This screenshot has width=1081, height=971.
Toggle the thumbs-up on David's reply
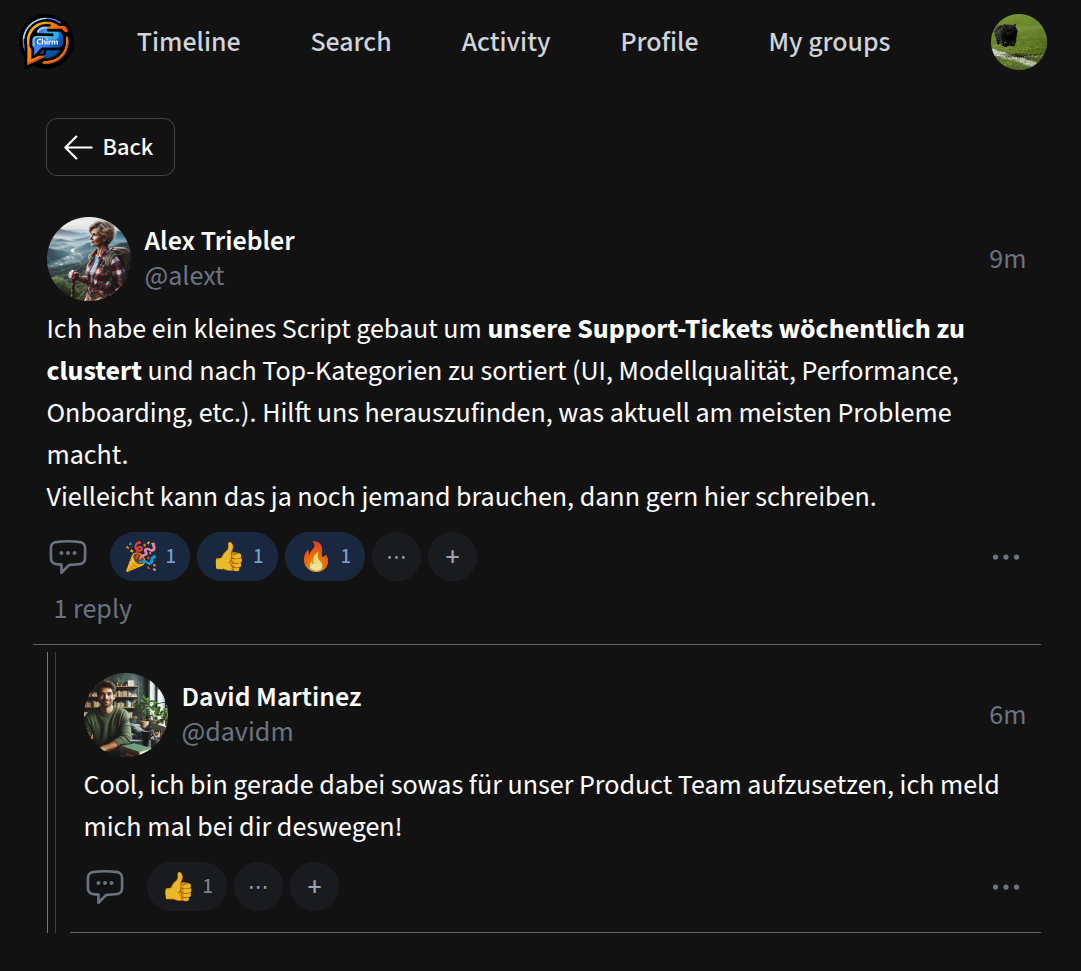[x=186, y=886]
